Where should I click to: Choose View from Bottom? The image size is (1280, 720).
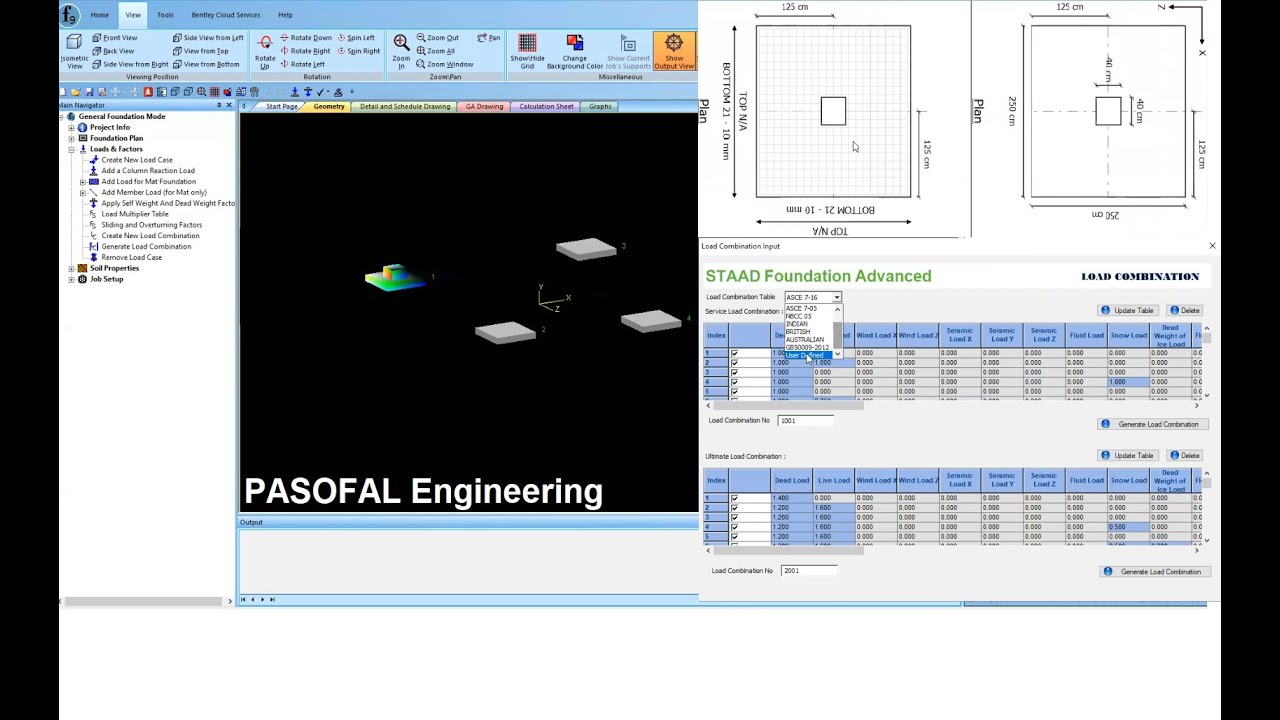pyautogui.click(x=205, y=64)
